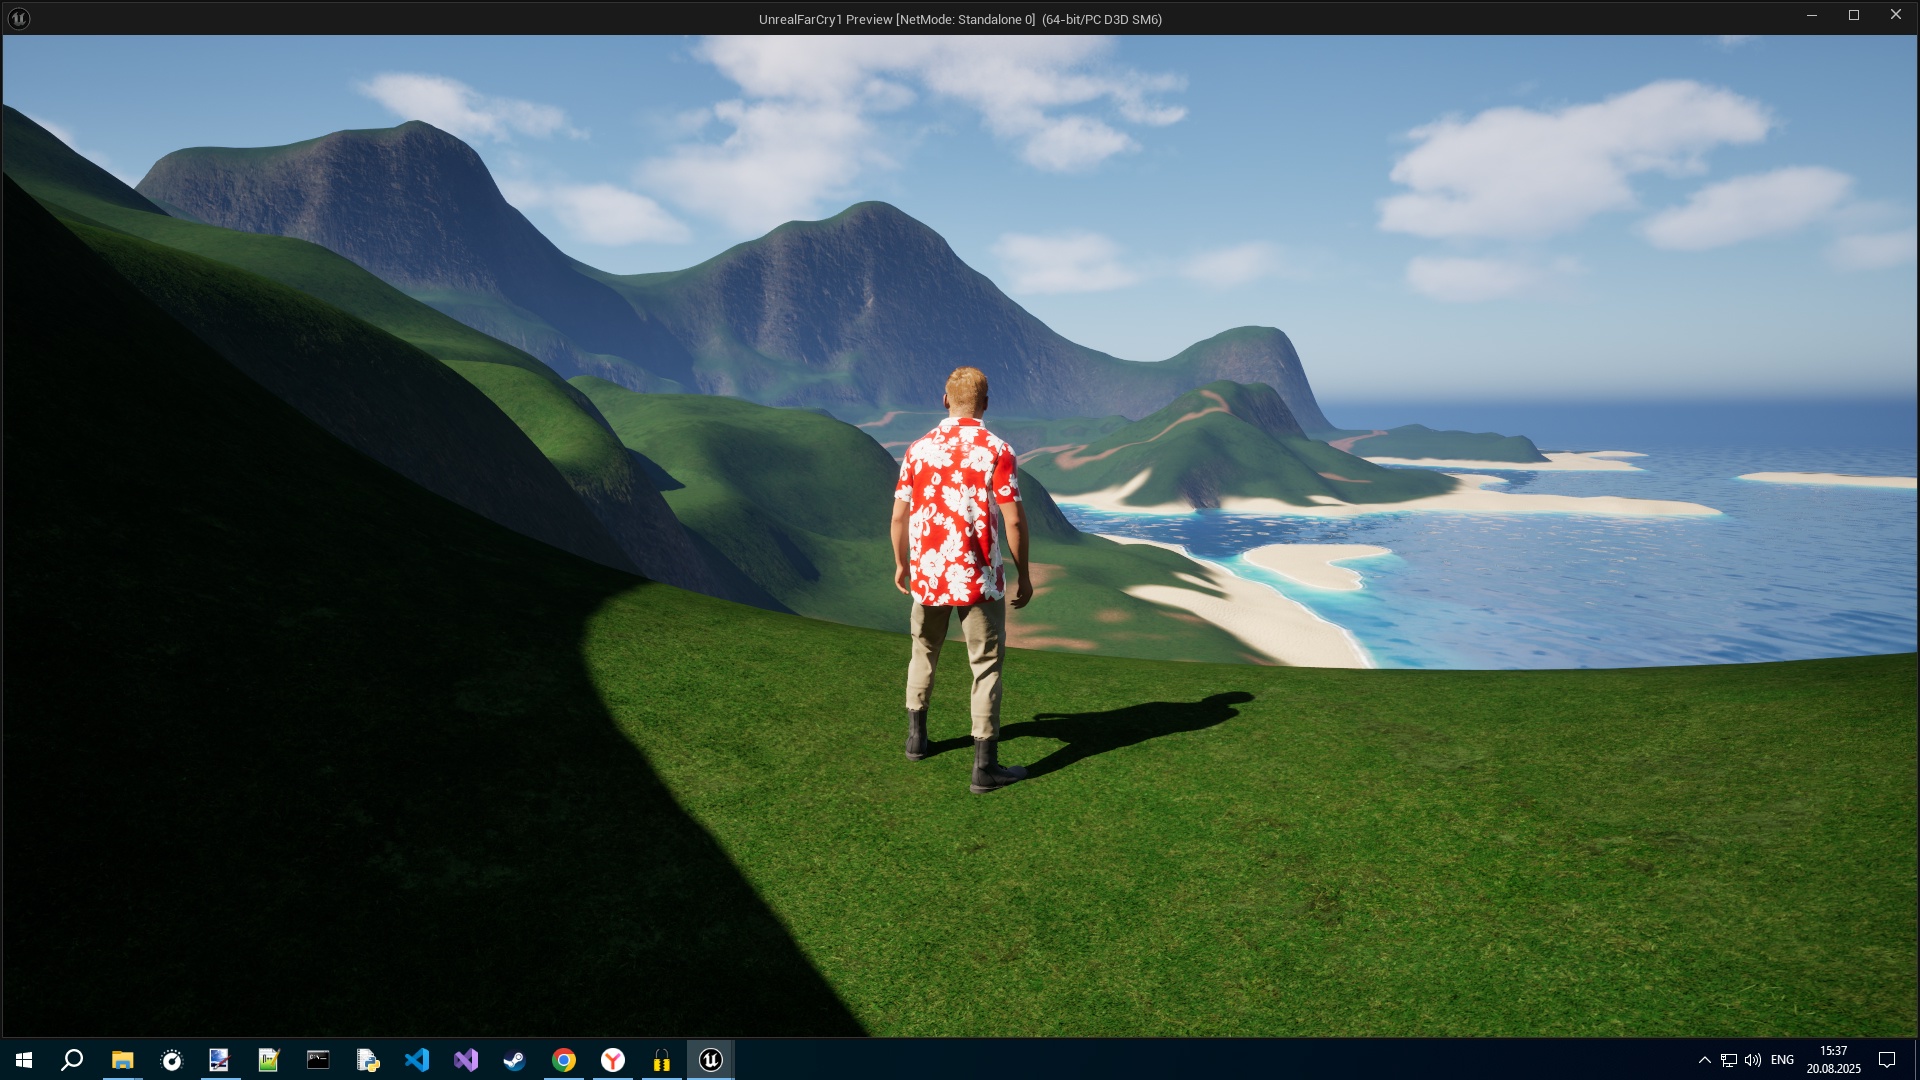Click the Unreal Engine logo in the title bar

click(x=19, y=18)
